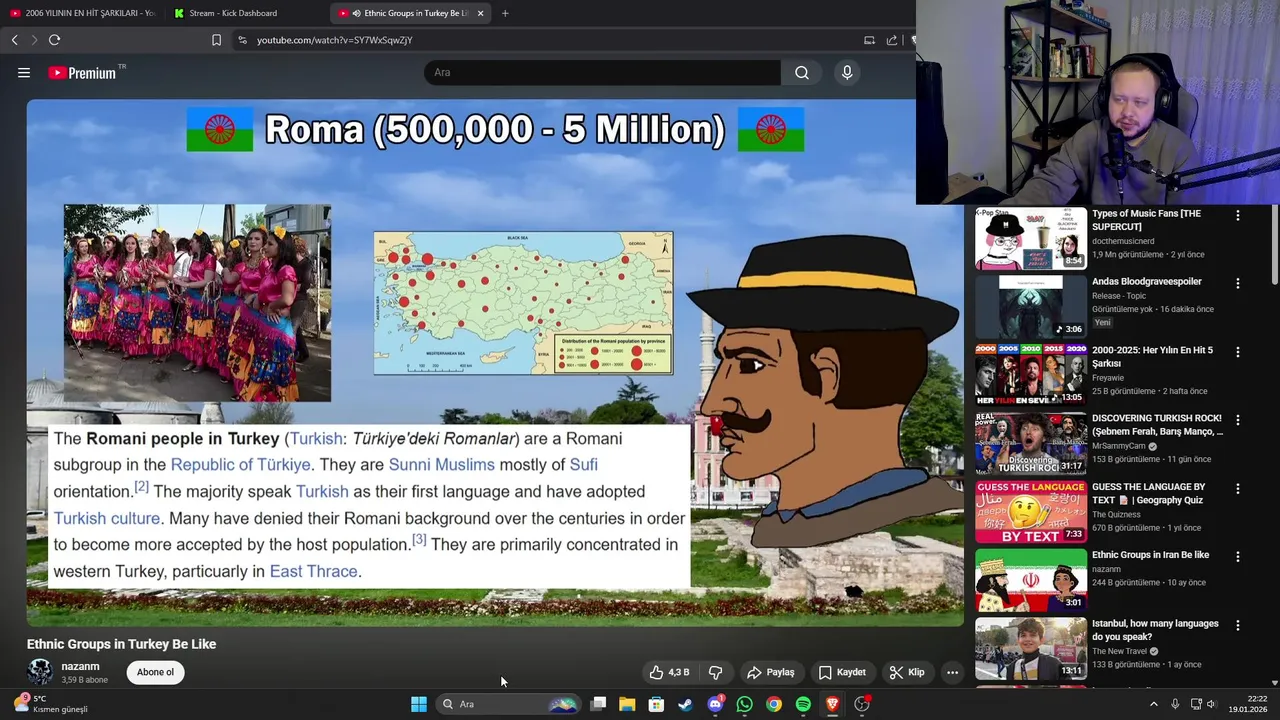This screenshot has height=720, width=1280.
Task: Reload the page with the refresh icon
Action: tap(55, 40)
